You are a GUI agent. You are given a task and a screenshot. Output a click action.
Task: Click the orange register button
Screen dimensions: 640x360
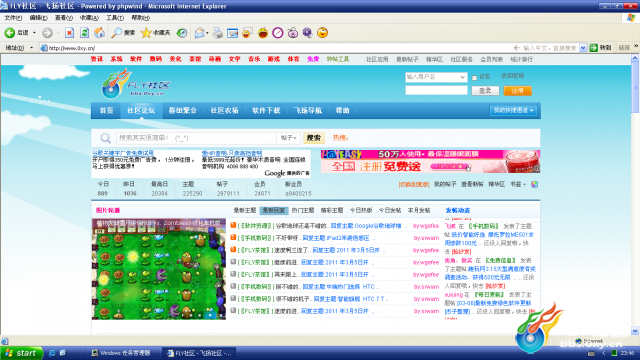point(518,91)
